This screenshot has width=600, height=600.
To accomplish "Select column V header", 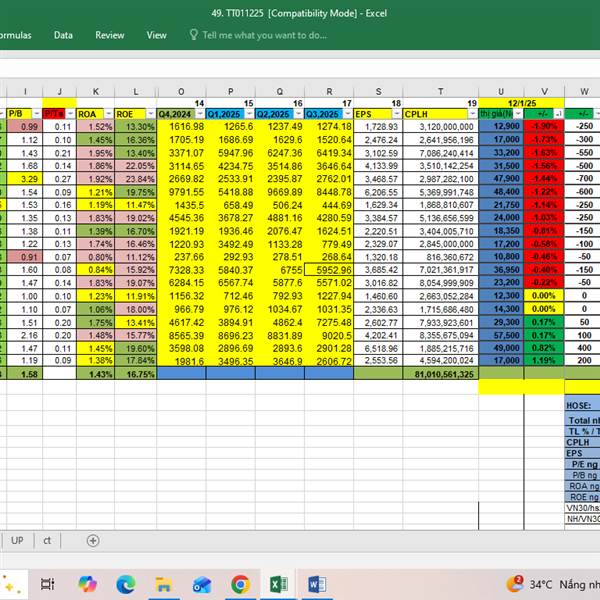I will tap(545, 92).
